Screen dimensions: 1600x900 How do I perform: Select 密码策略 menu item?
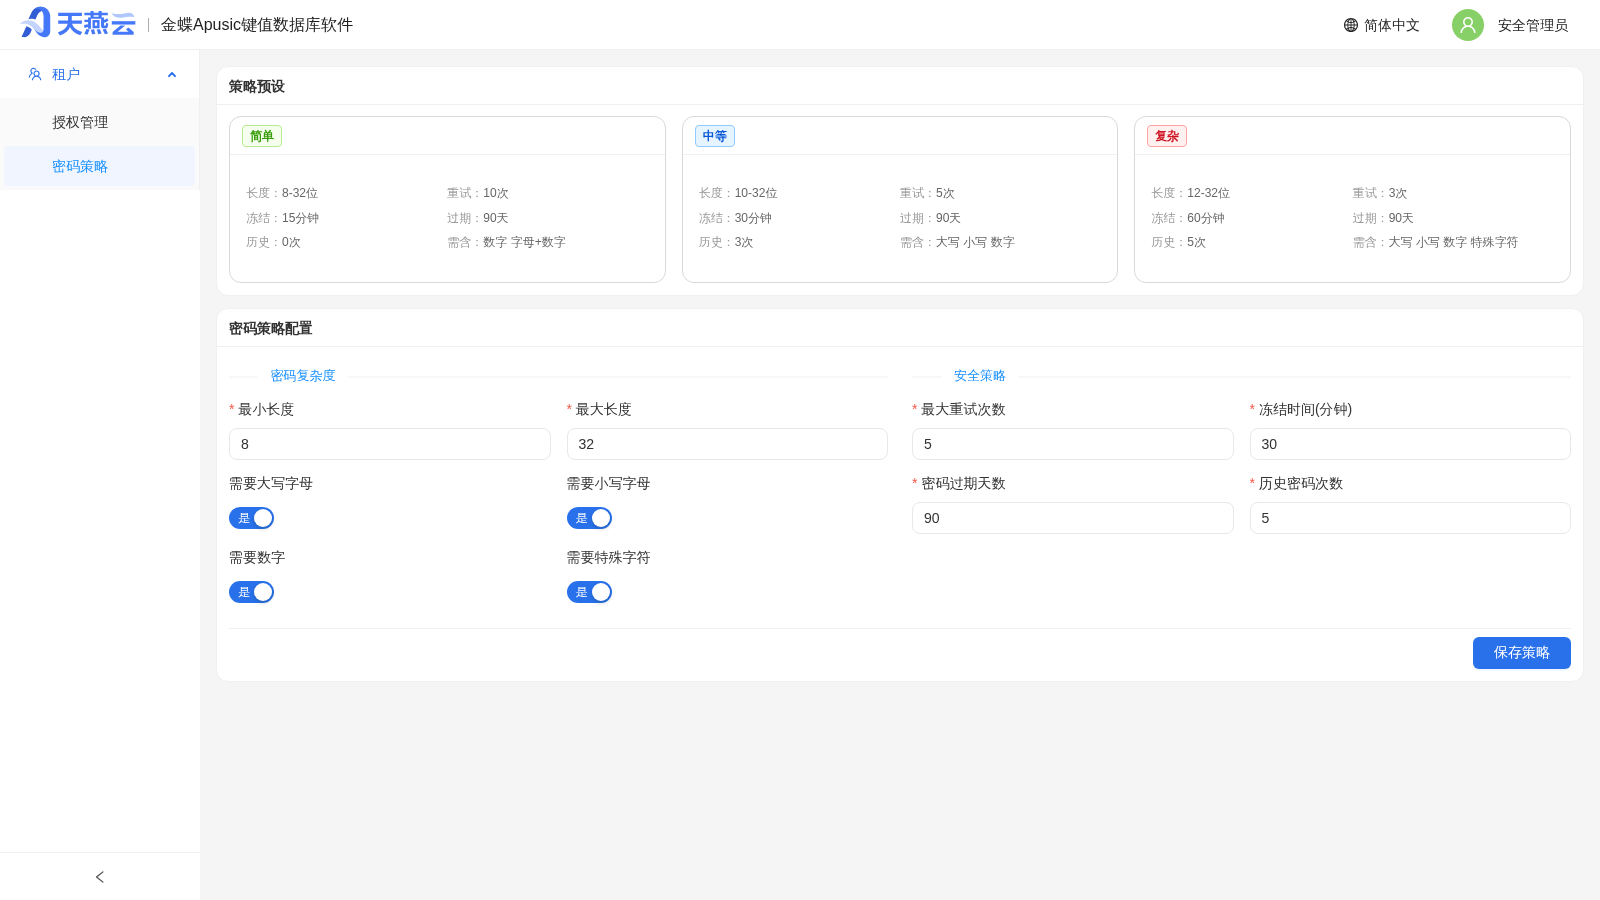pos(100,166)
